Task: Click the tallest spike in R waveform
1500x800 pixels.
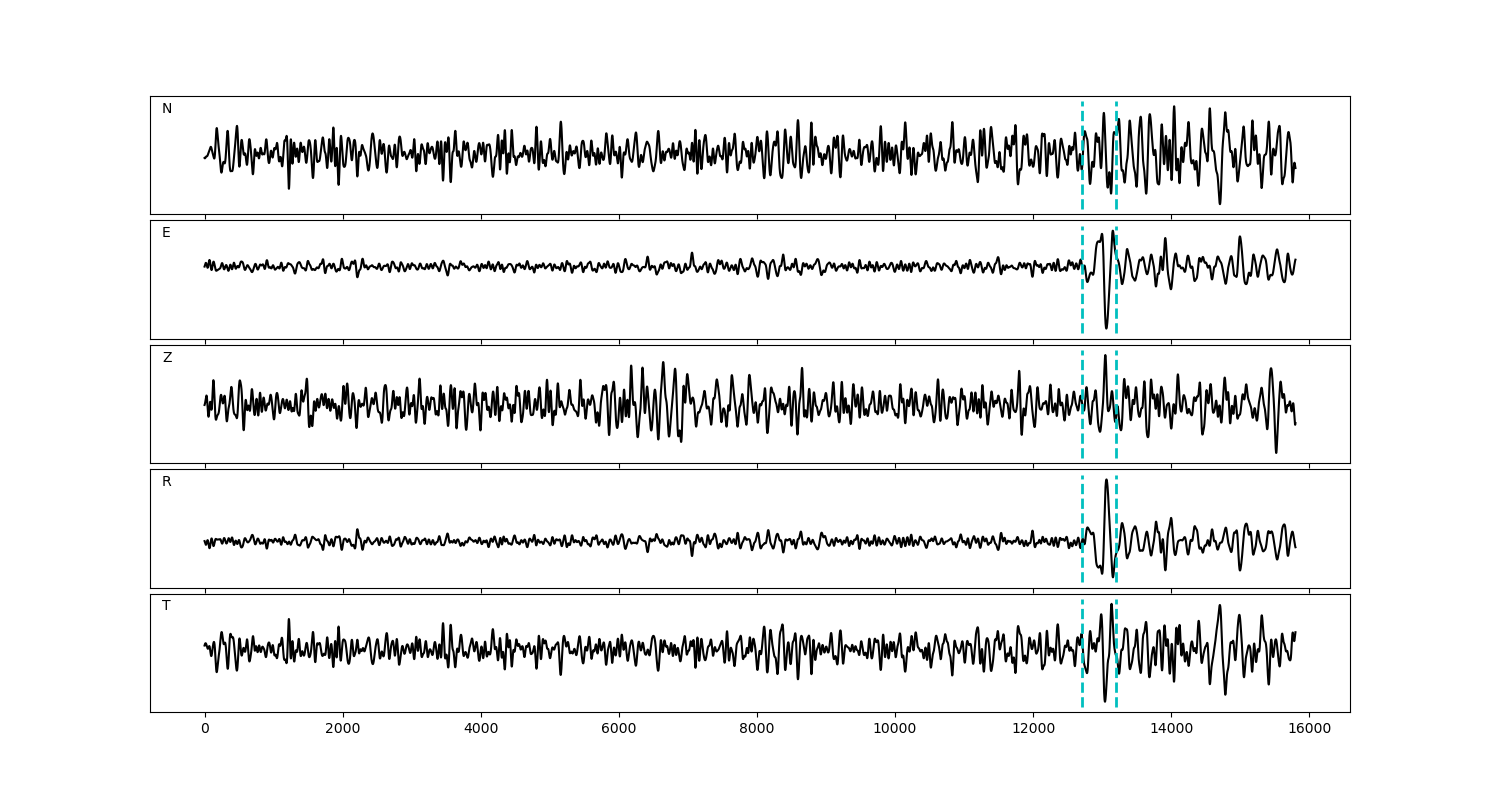Action: click(1106, 482)
